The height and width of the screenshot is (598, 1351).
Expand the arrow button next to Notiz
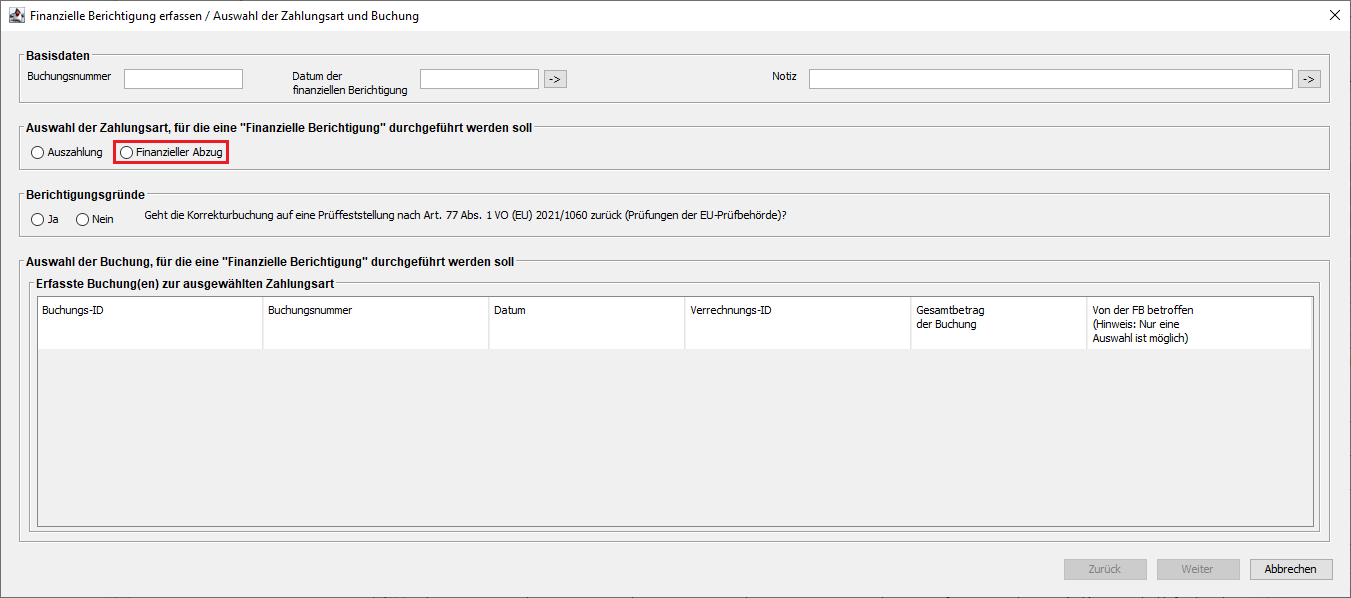coord(1309,79)
